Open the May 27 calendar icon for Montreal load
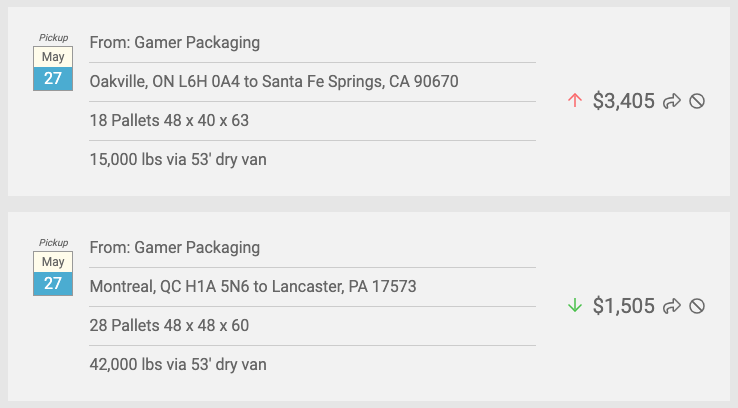Screen dimensions: 738x408 (x=53, y=273)
